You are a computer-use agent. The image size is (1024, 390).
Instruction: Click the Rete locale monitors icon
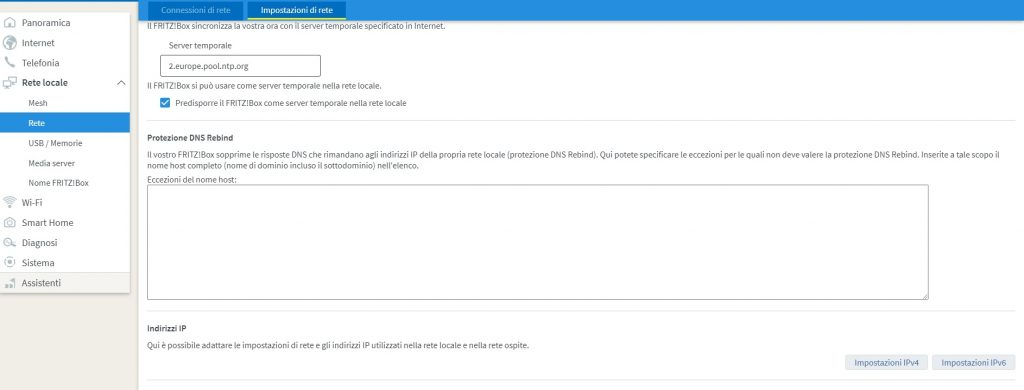pyautogui.click(x=9, y=83)
